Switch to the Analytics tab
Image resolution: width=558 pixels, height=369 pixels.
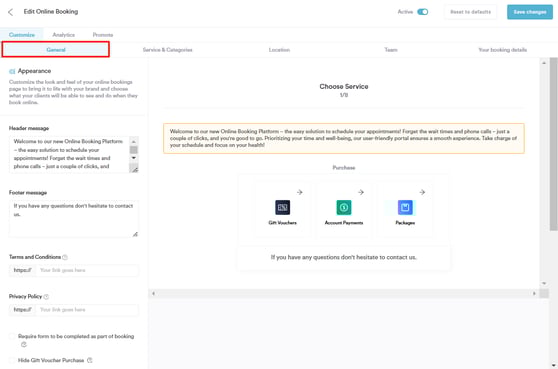tap(63, 35)
